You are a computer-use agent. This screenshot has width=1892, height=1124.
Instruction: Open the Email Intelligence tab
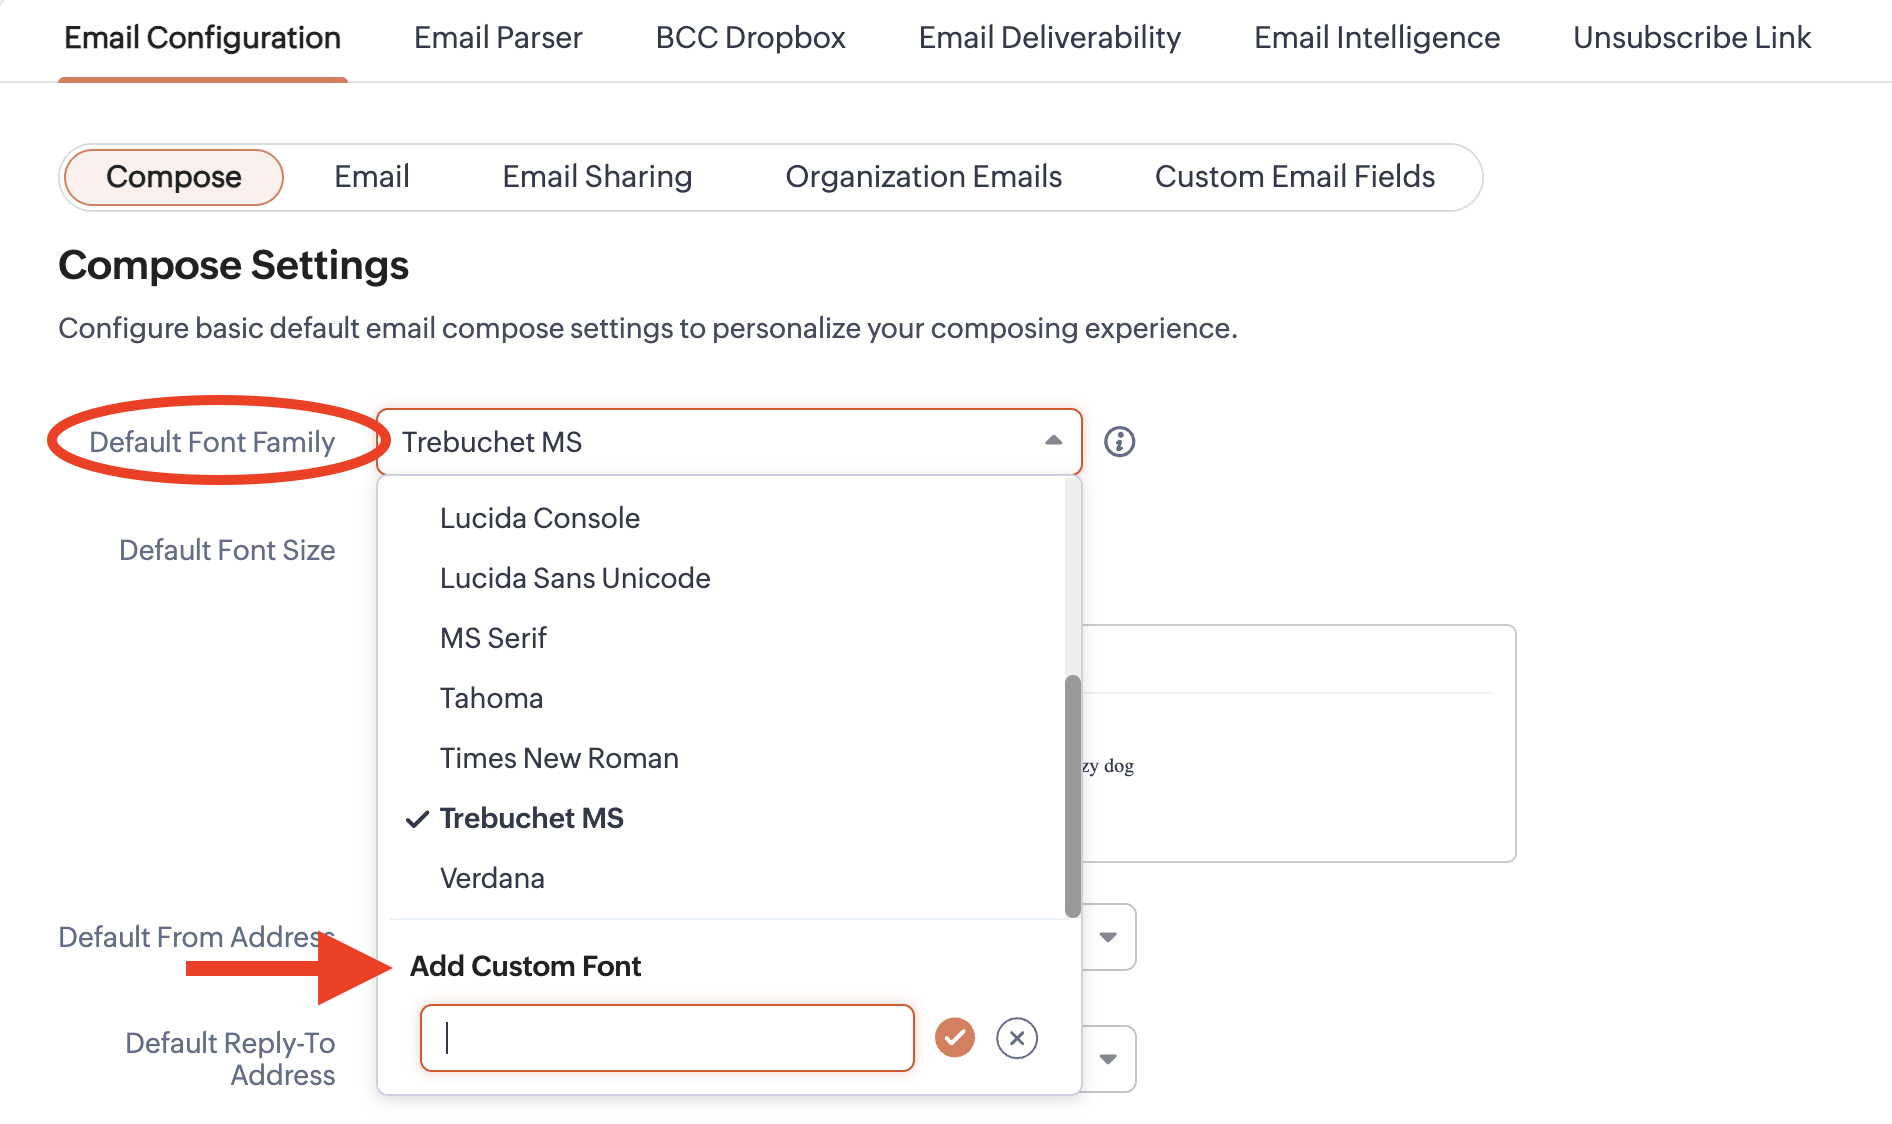pos(1376,38)
